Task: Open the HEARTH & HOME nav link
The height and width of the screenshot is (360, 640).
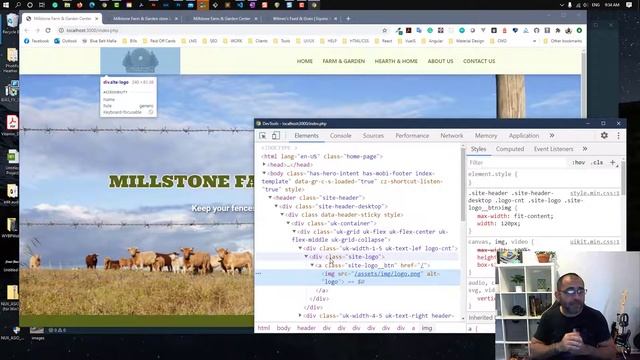Action: 396,61
